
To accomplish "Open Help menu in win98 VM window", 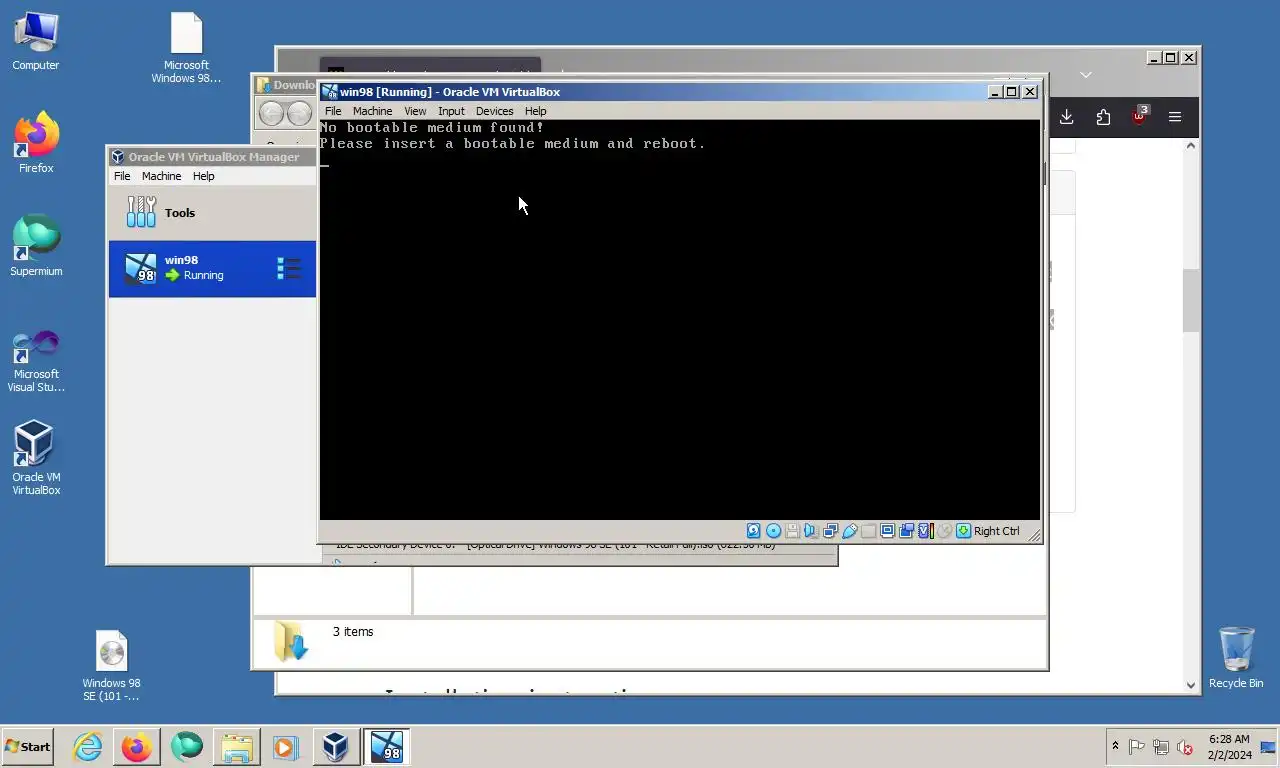I will tap(536, 111).
